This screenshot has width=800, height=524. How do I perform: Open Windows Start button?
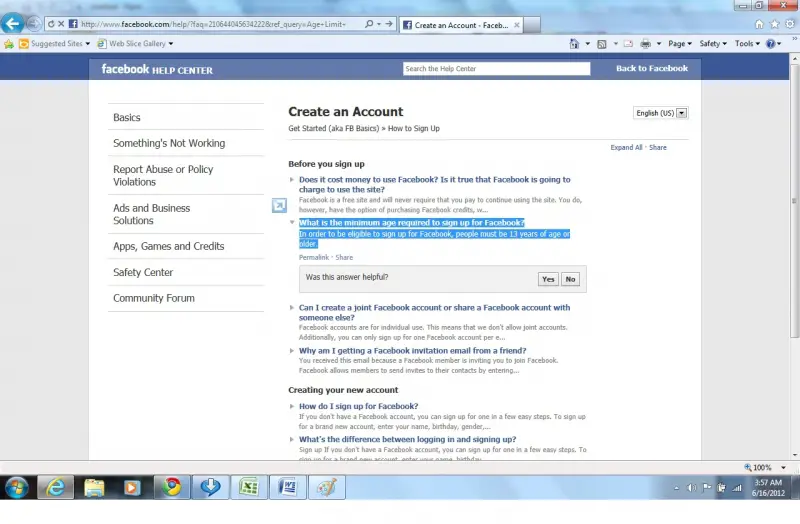17,488
